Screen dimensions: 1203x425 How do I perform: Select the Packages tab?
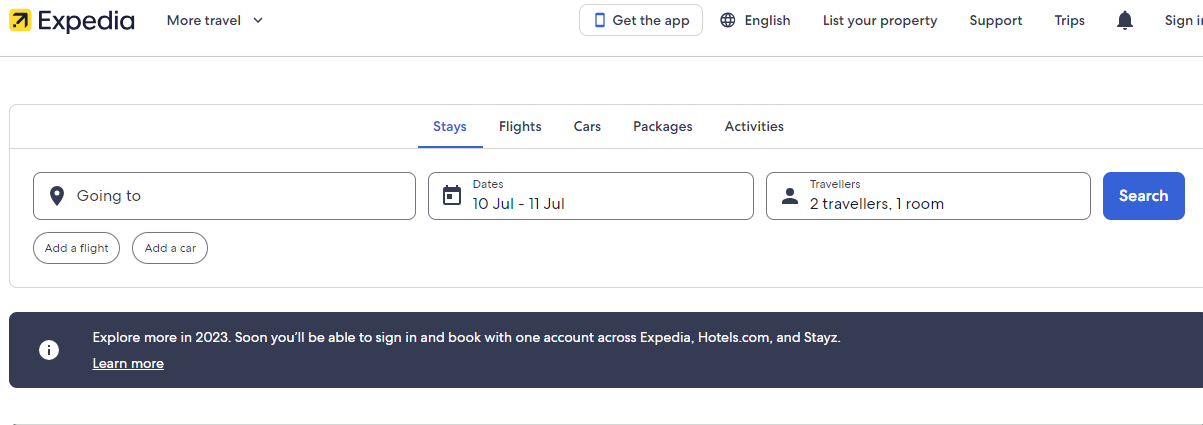[662, 127]
